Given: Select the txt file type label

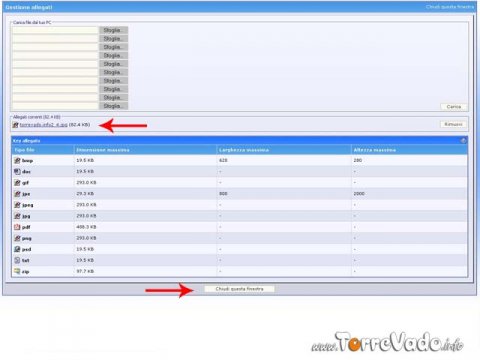Looking at the screenshot, I should click(x=25, y=260).
